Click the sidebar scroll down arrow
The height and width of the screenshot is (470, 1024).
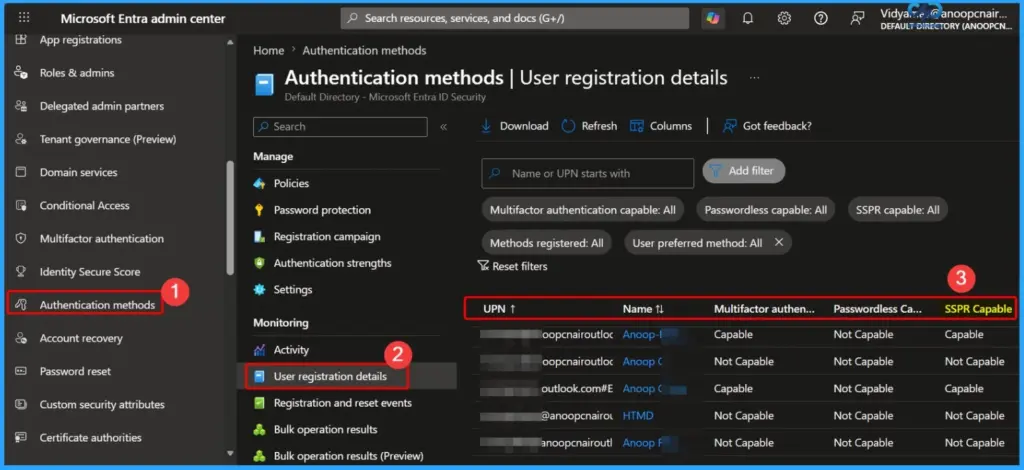[x=230, y=453]
